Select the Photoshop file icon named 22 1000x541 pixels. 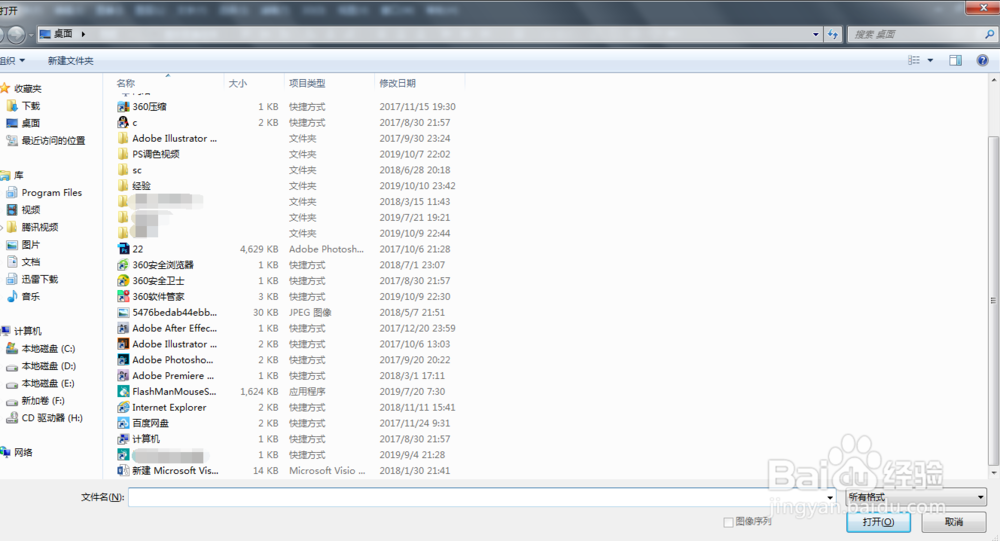tap(123, 249)
